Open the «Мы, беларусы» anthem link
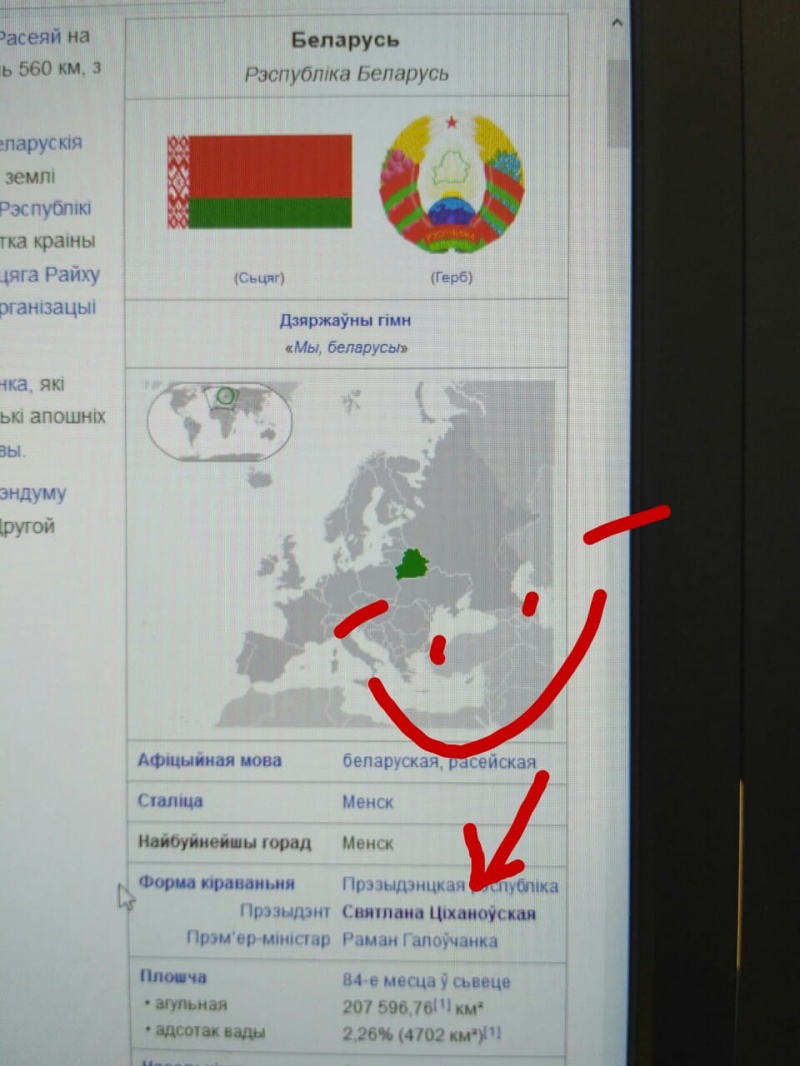This screenshot has width=800, height=1066. (x=347, y=348)
